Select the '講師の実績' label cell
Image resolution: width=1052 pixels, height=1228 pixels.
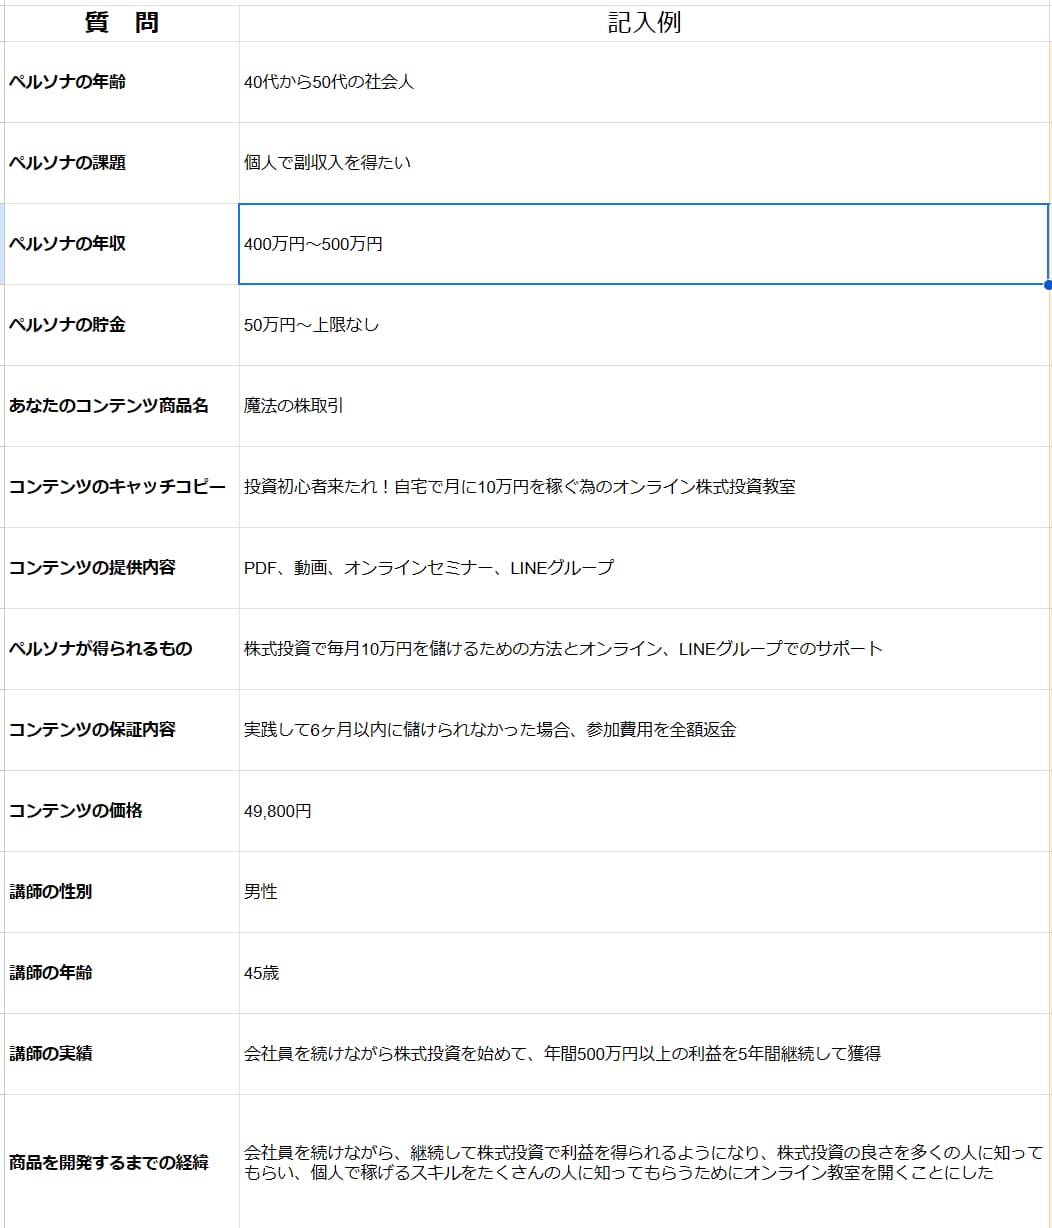click(x=122, y=1054)
